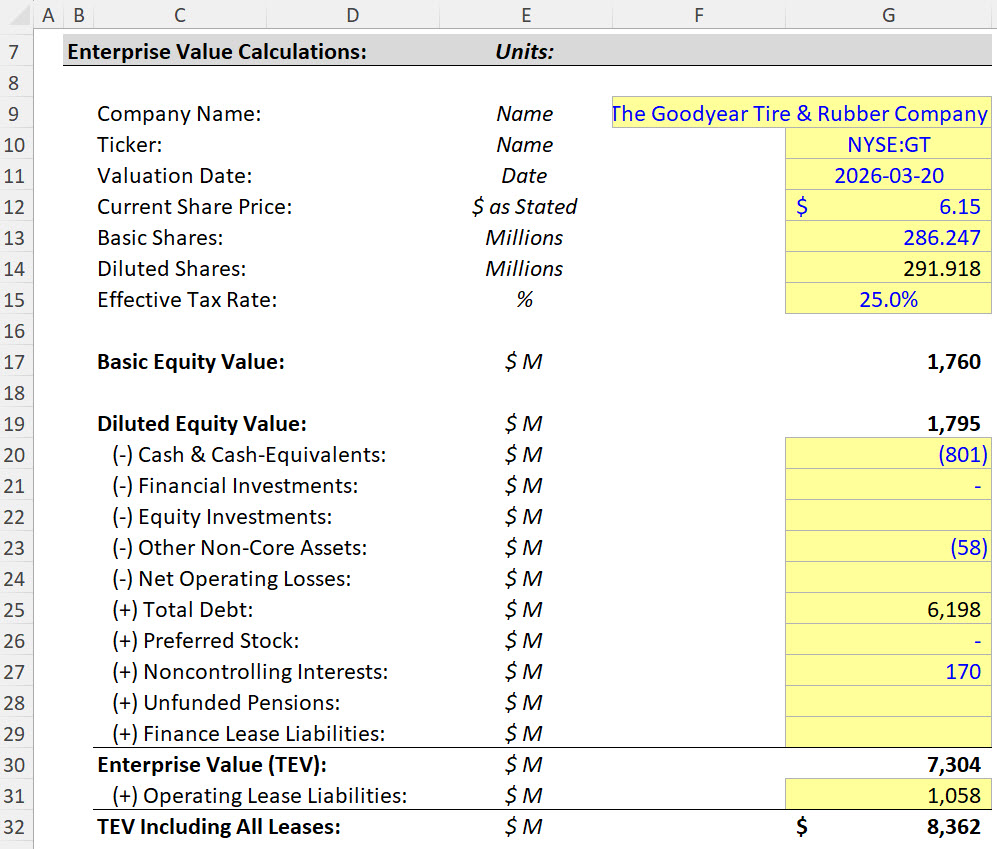The height and width of the screenshot is (849, 997).
Task: Click '(+) Total Debt:' label
Action: (182, 610)
